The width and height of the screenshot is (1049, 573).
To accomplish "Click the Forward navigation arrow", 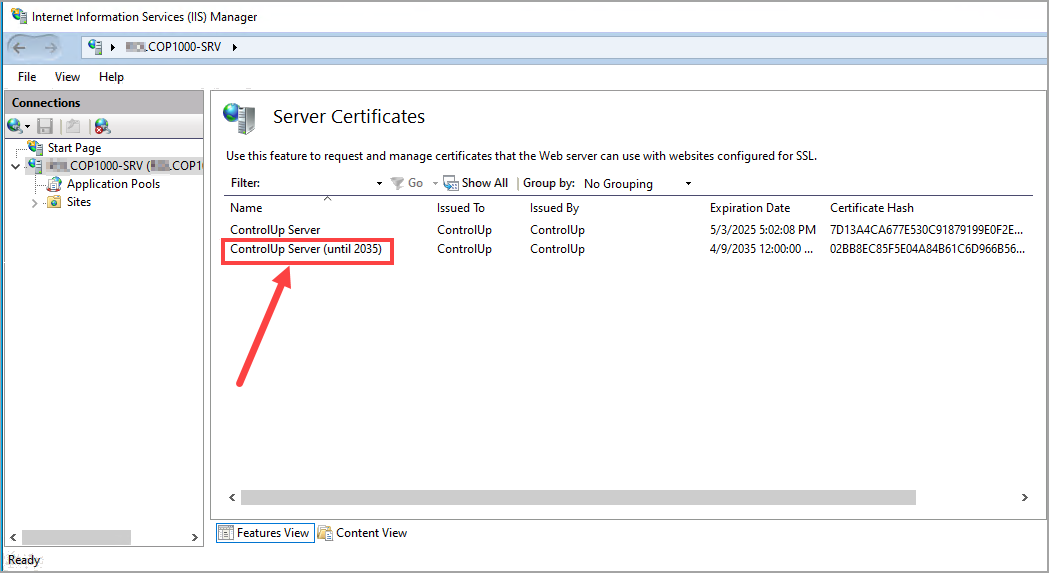I will 50,47.
